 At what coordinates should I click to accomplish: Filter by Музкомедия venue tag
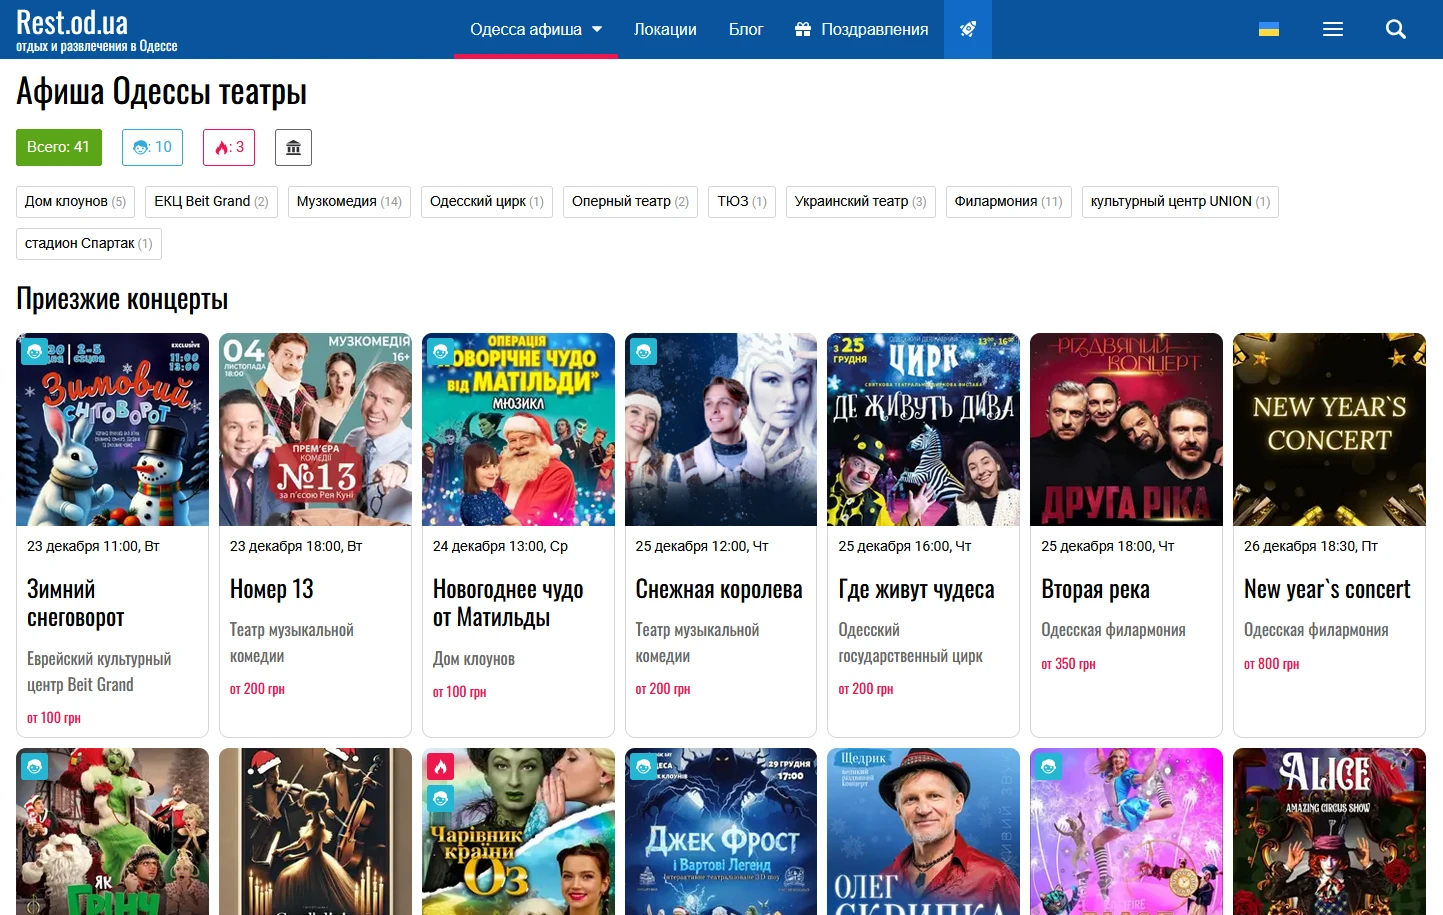(348, 201)
